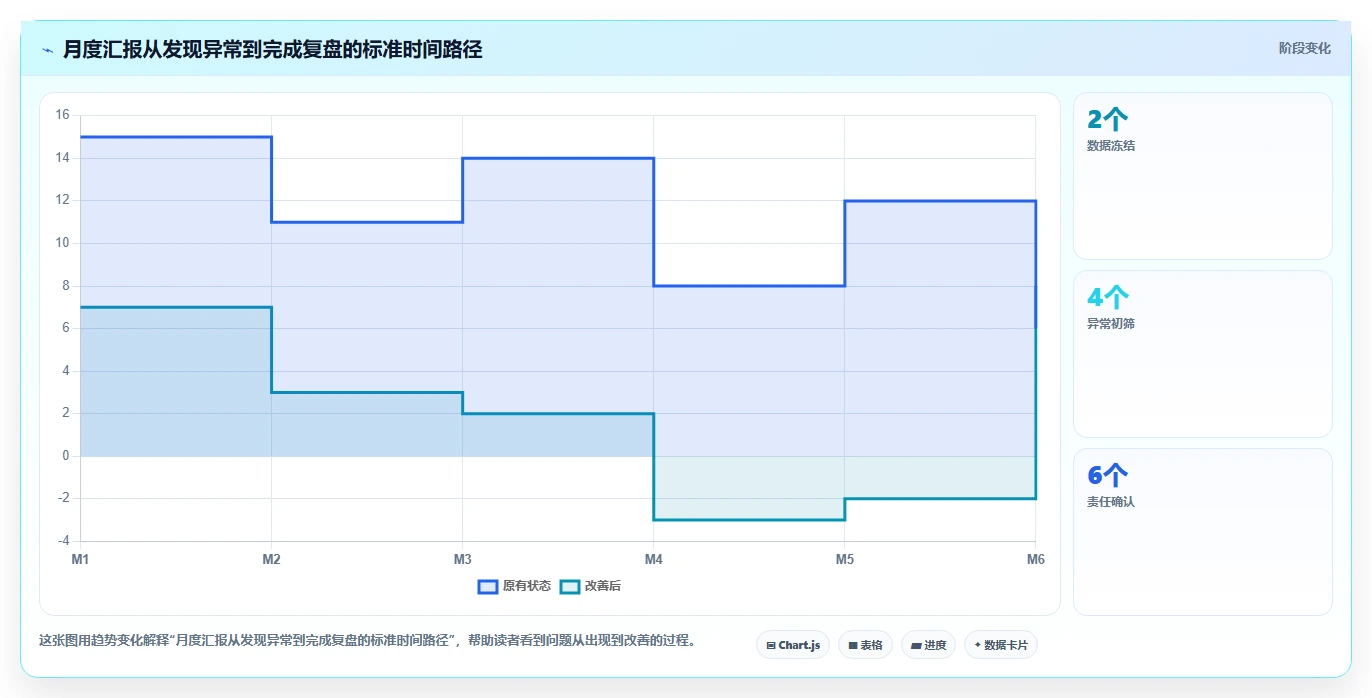
Task: Select the 数据卡片 tag
Action: coord(1001,645)
